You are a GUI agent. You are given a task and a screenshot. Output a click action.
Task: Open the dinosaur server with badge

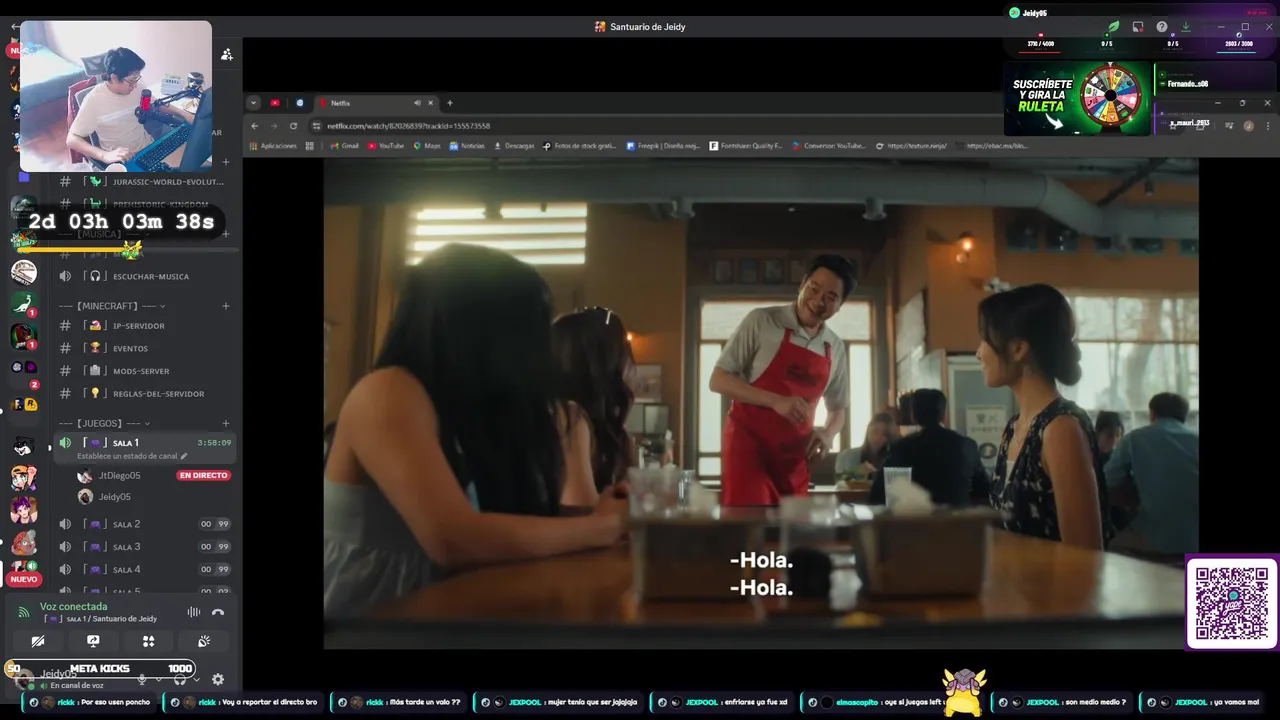(24, 303)
